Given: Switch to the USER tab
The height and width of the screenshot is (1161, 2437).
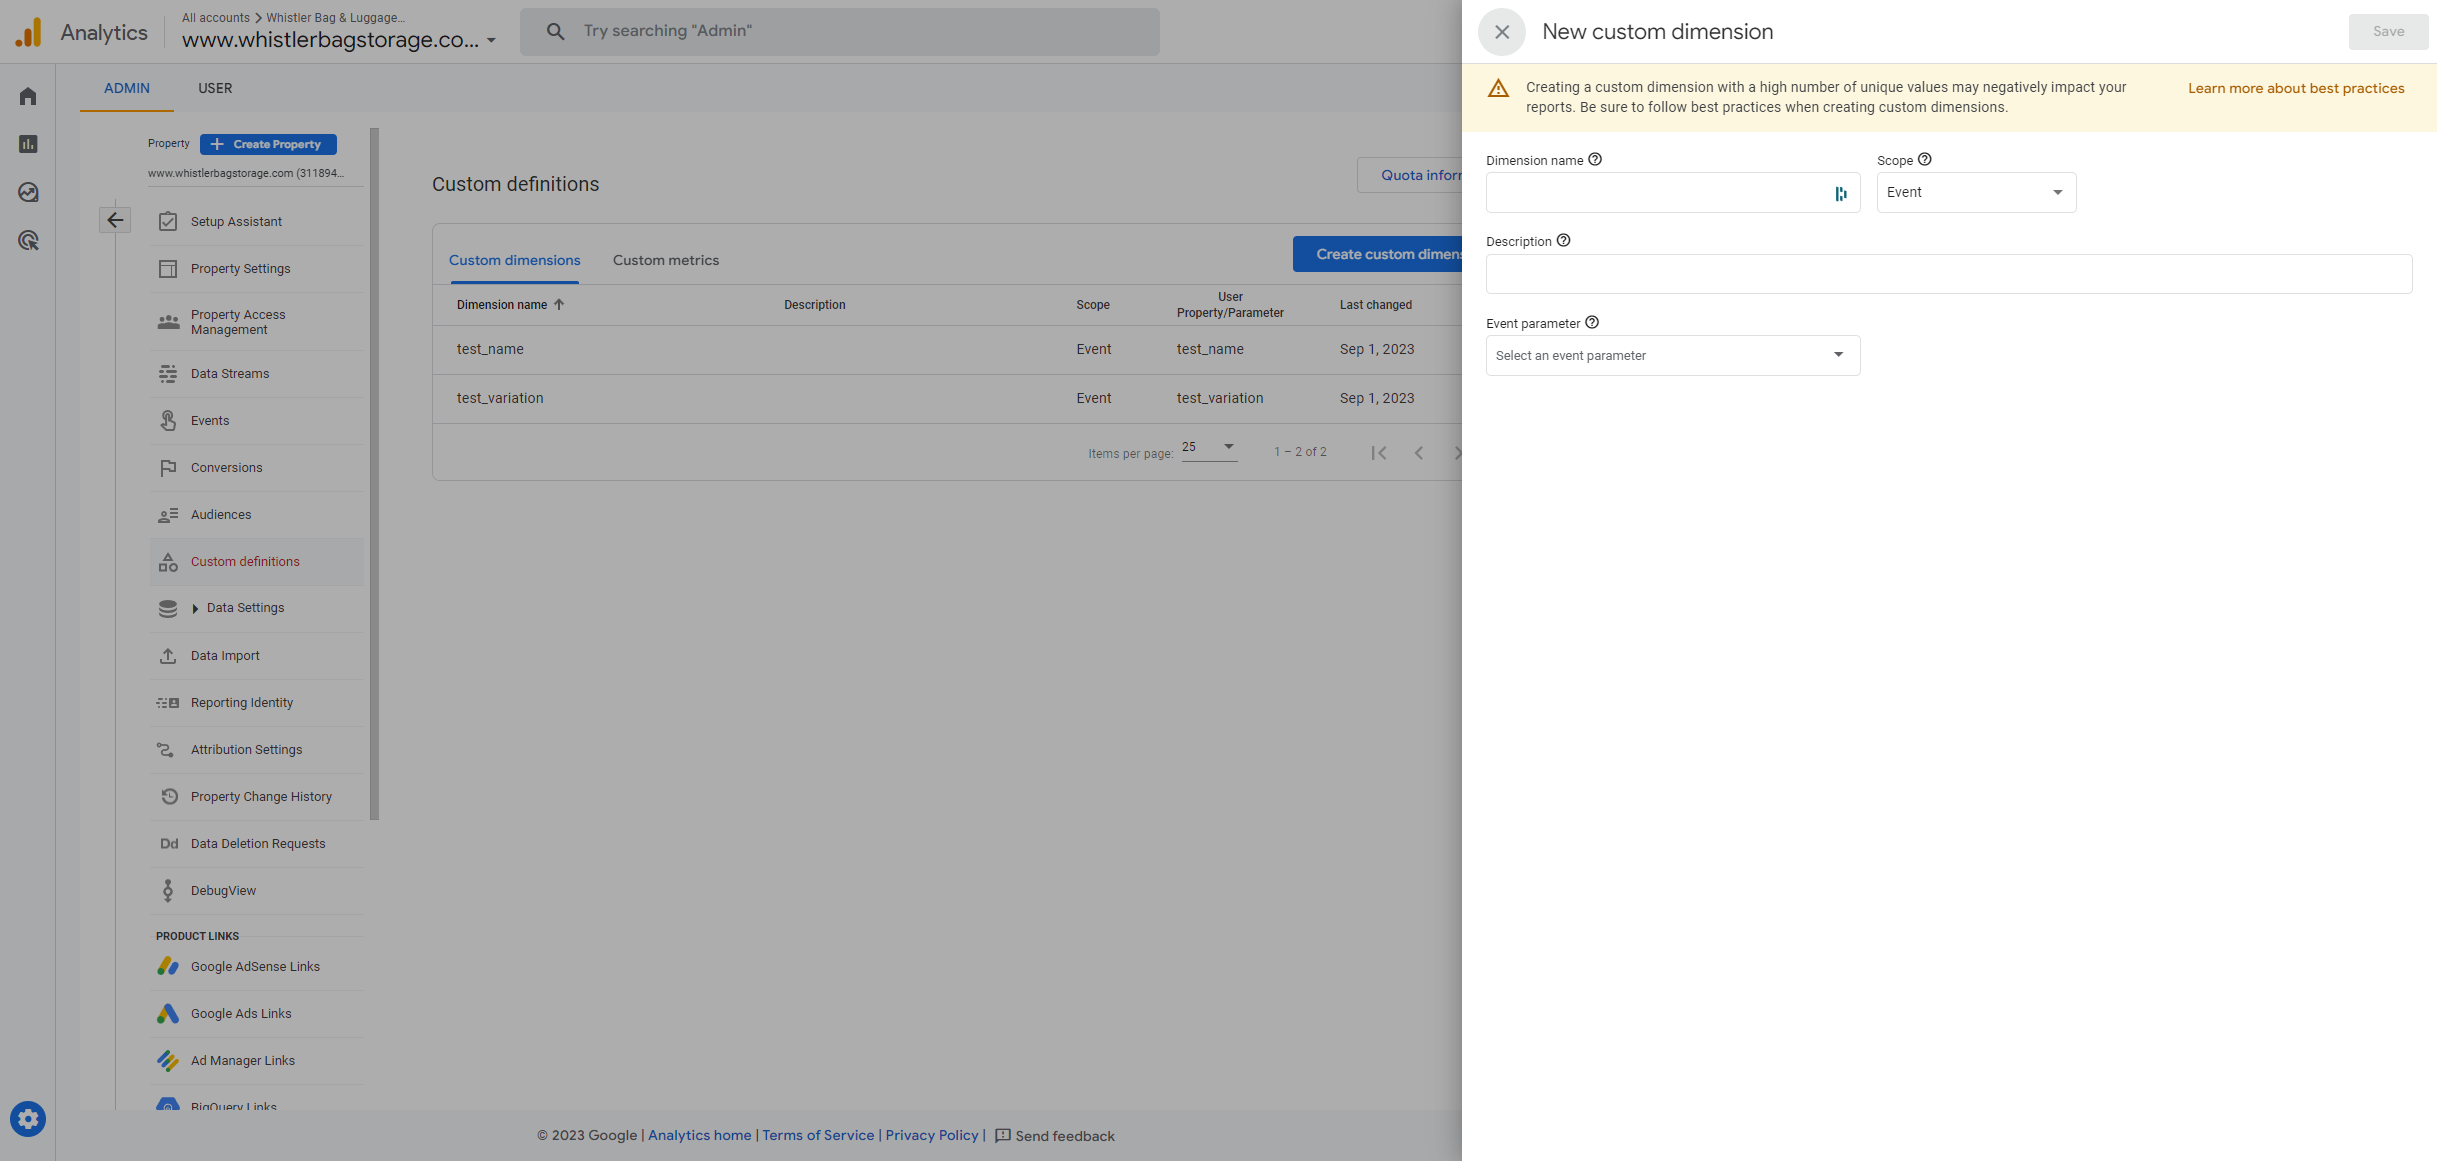Looking at the screenshot, I should tap(215, 88).
